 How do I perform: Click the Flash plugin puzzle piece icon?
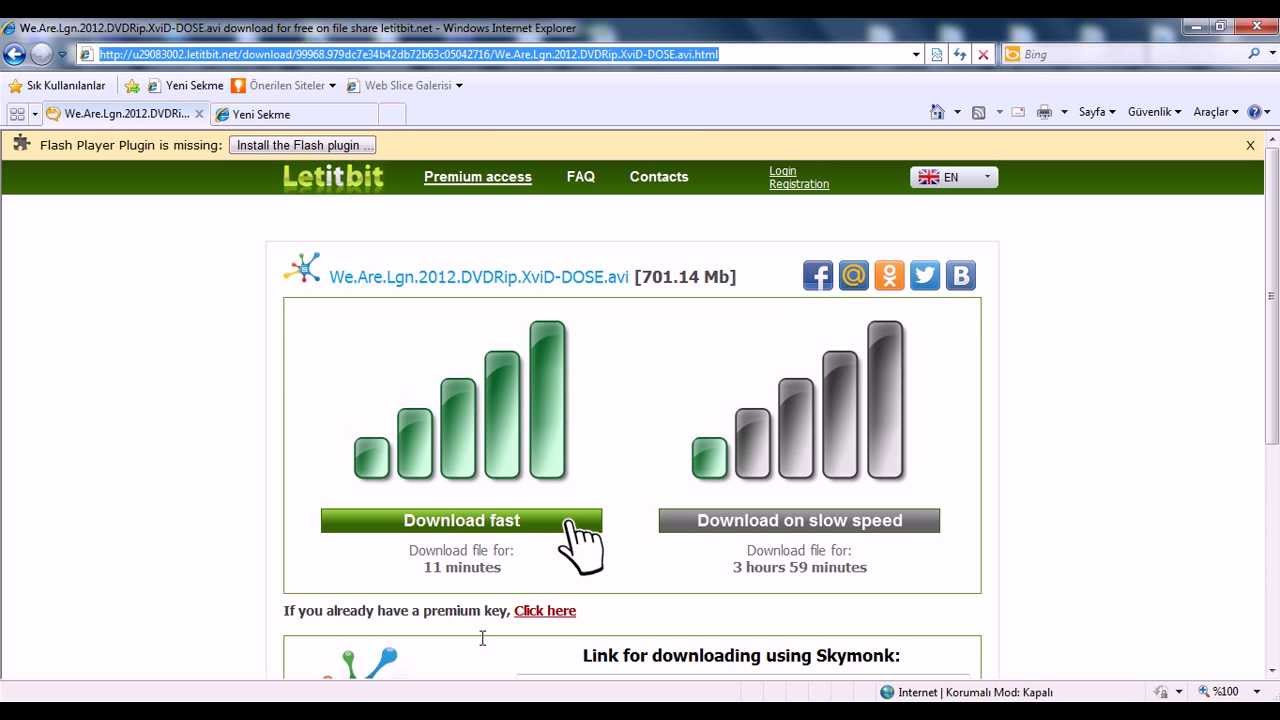point(20,145)
